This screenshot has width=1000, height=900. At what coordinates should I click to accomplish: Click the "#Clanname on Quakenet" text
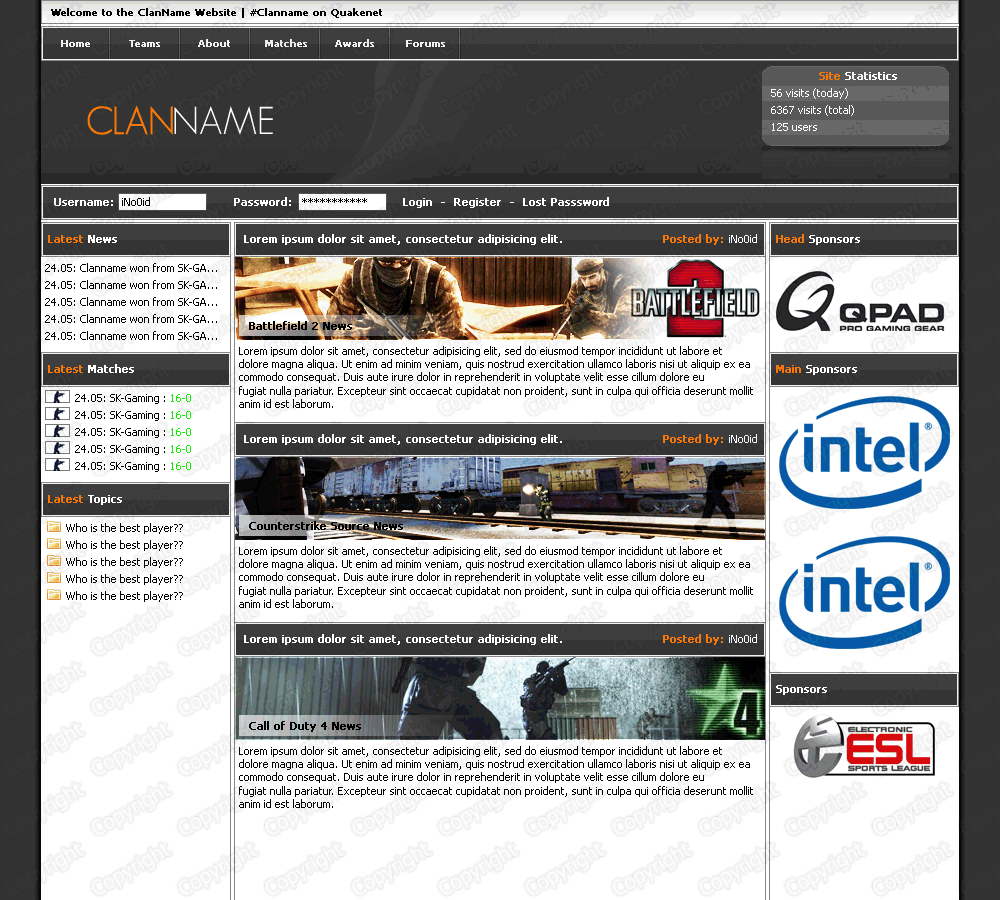tap(316, 12)
